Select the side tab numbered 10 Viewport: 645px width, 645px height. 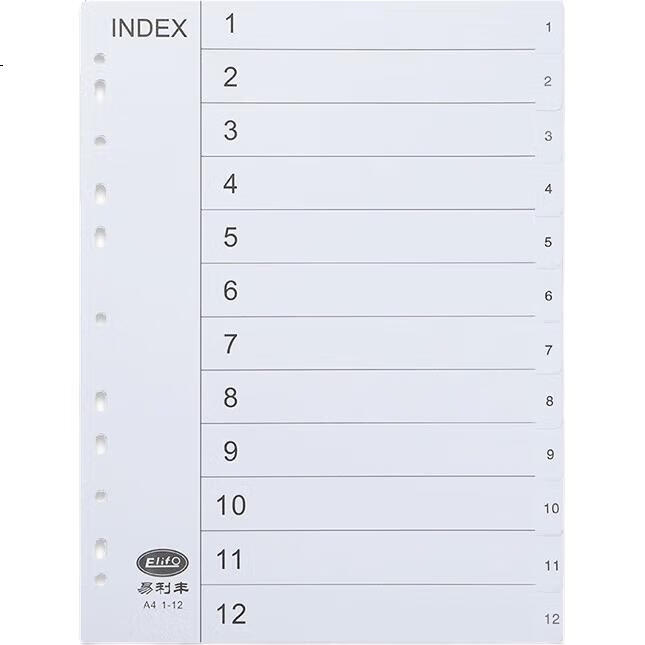(x=550, y=508)
